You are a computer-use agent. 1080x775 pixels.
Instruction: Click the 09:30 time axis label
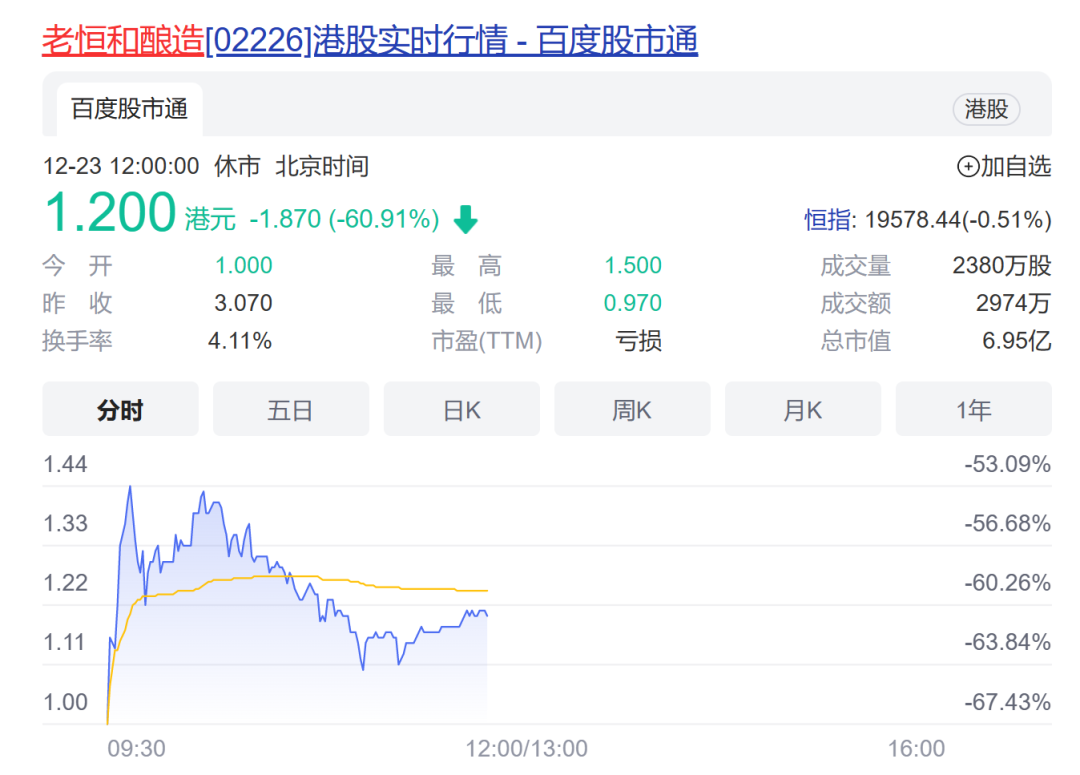coord(136,748)
